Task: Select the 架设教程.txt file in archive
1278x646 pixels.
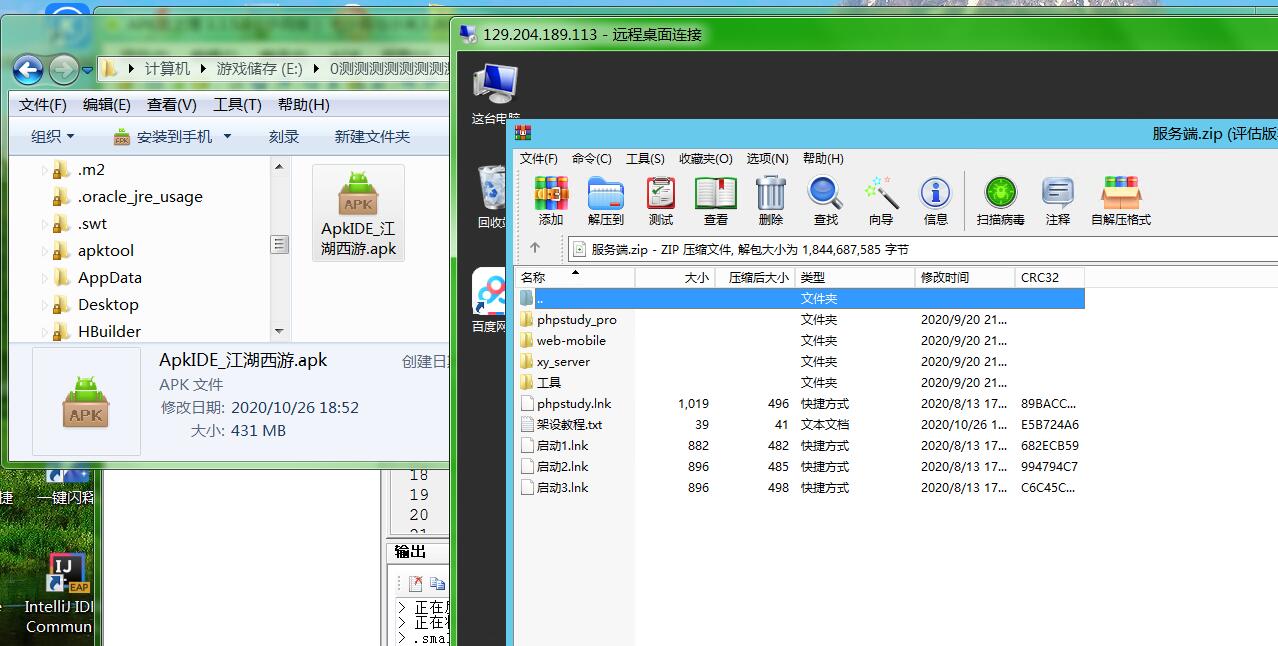Action: [x=569, y=425]
